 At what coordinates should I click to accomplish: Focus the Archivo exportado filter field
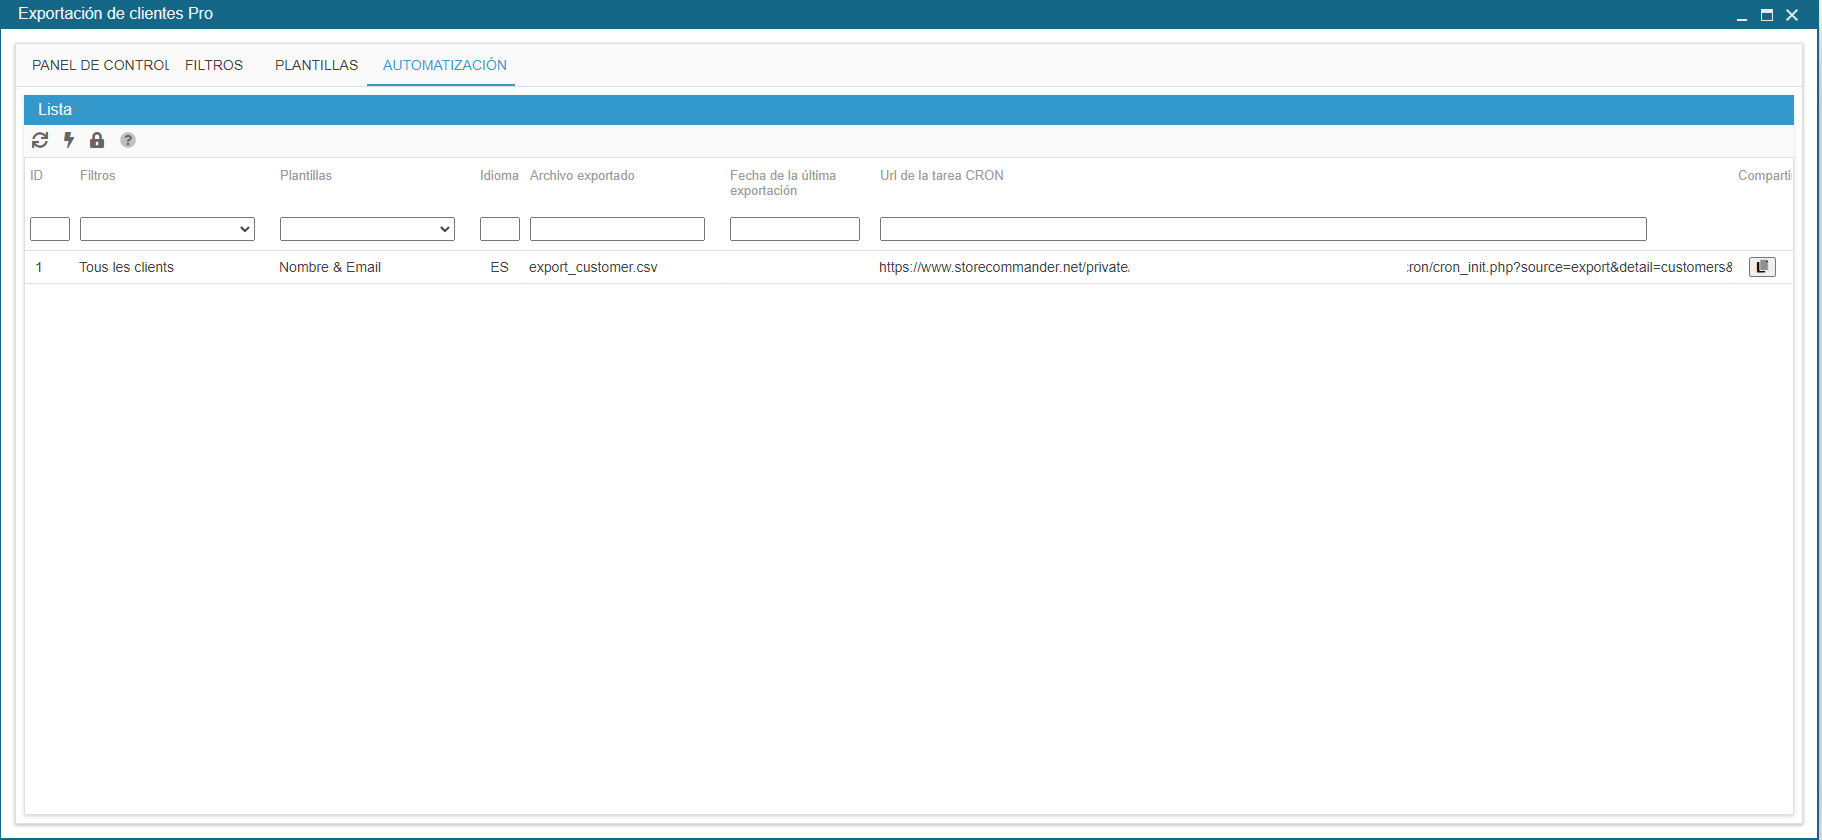pos(617,229)
